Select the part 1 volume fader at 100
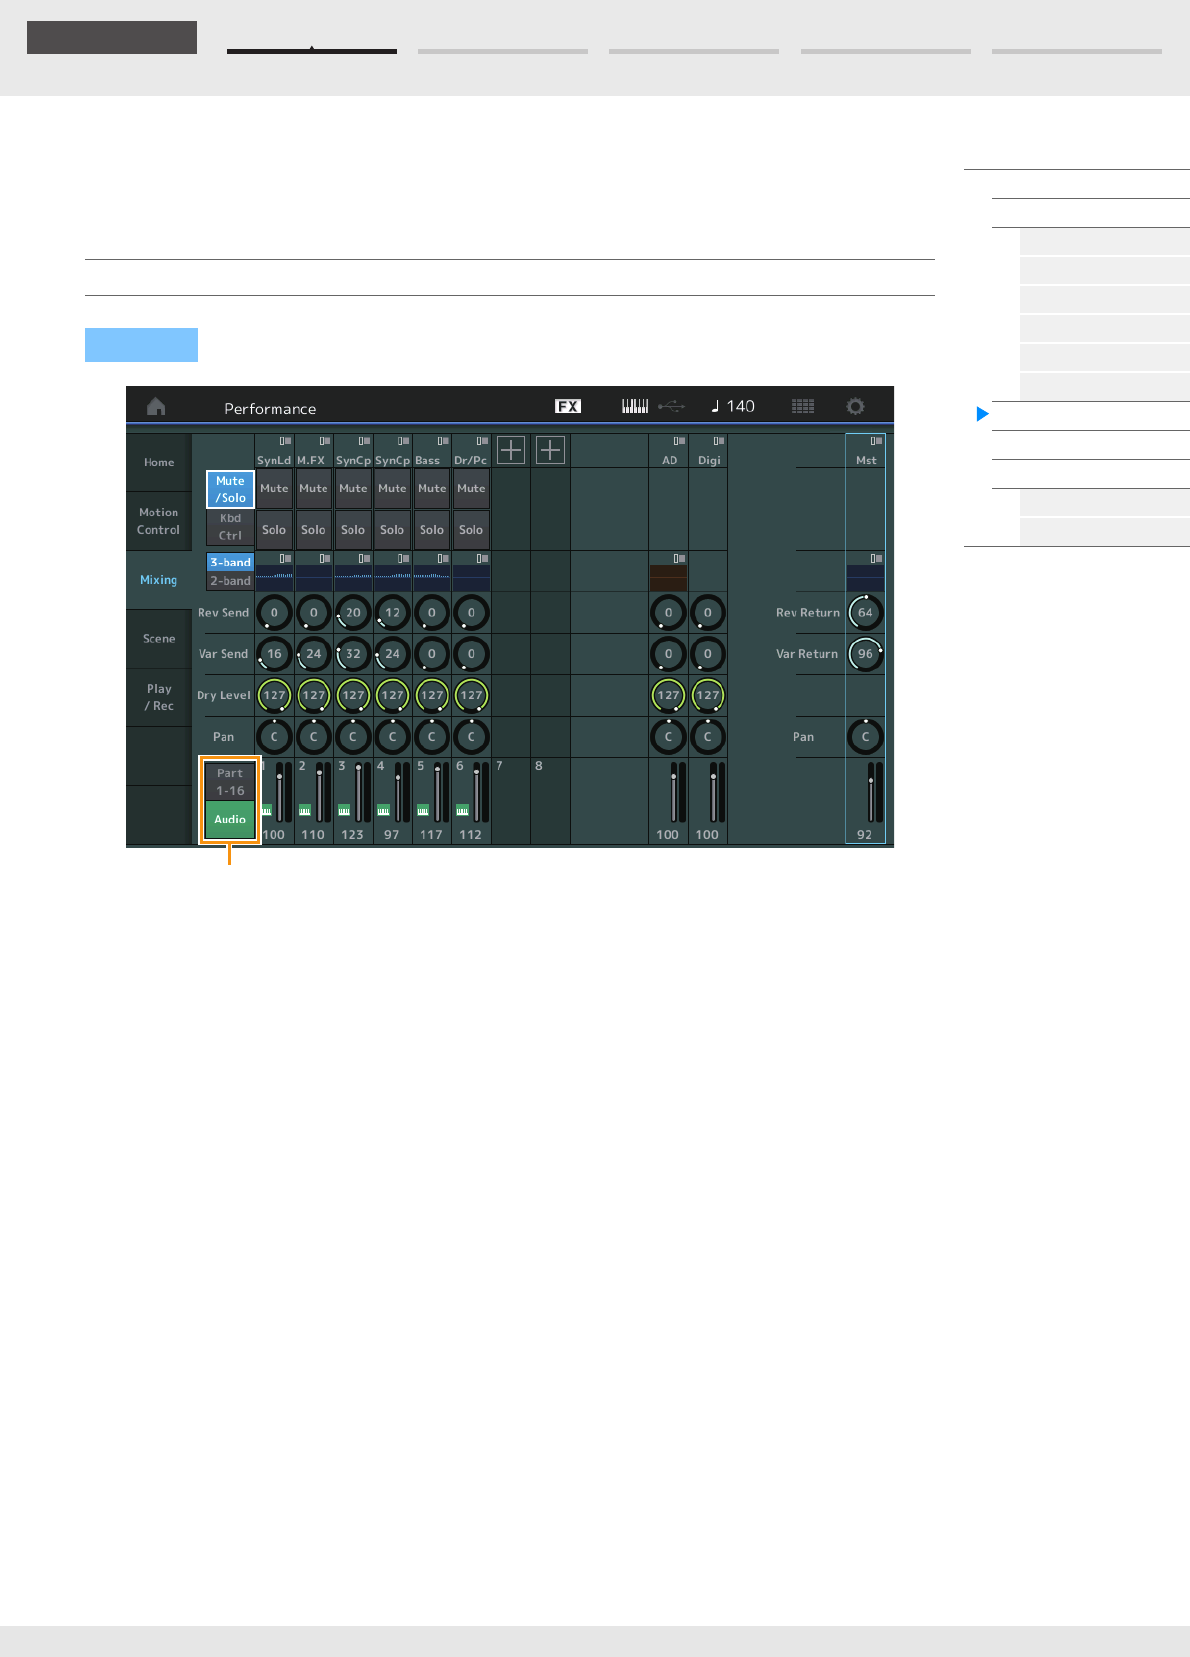This screenshot has height=1657, width=1190. pyautogui.click(x=280, y=792)
